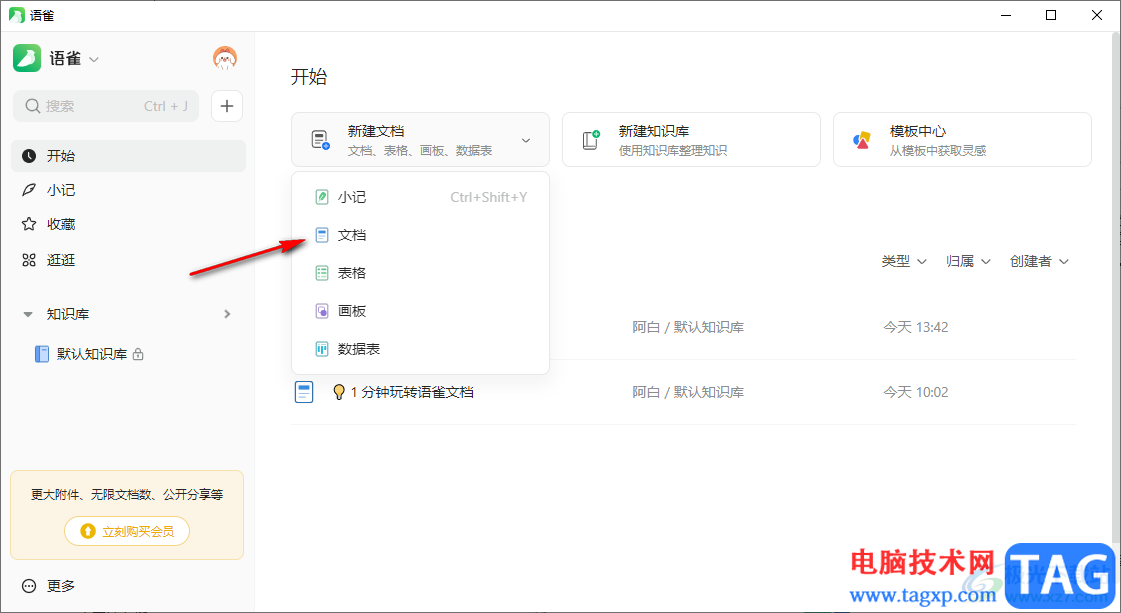The height and width of the screenshot is (613, 1121).
Task: Open the 类型 filter dropdown
Action: [x=904, y=261]
